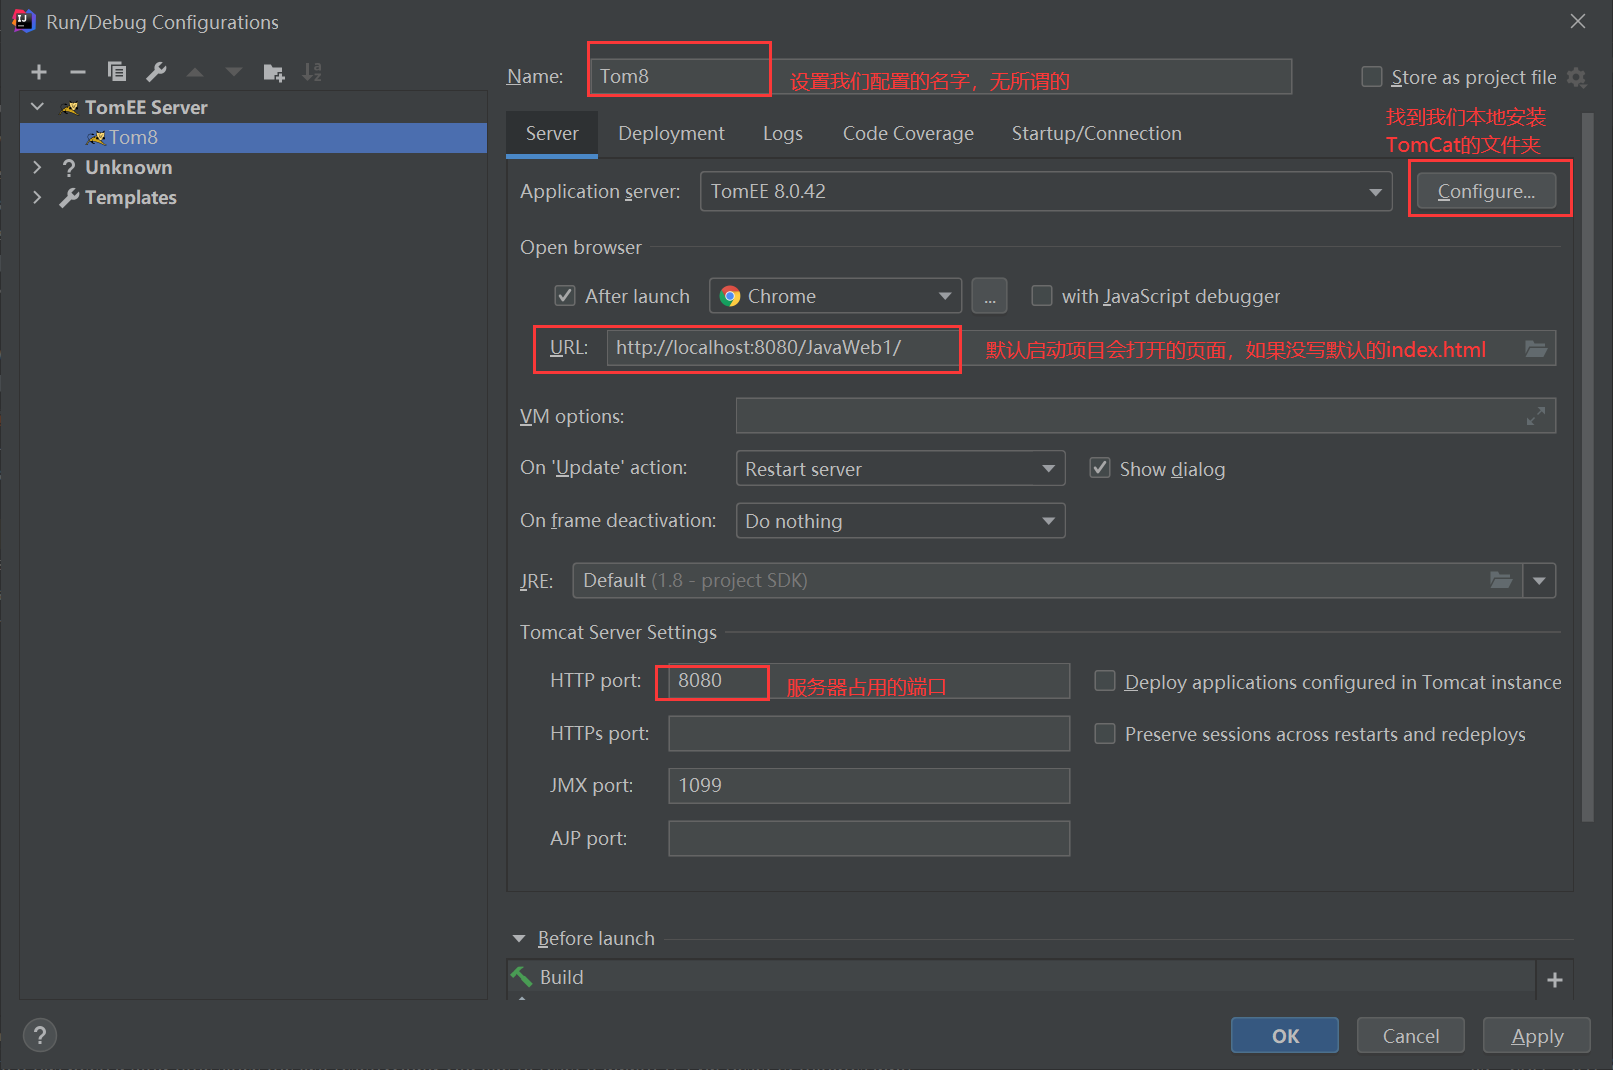Click the Cancel button
The width and height of the screenshot is (1613, 1070).
(x=1411, y=1035)
